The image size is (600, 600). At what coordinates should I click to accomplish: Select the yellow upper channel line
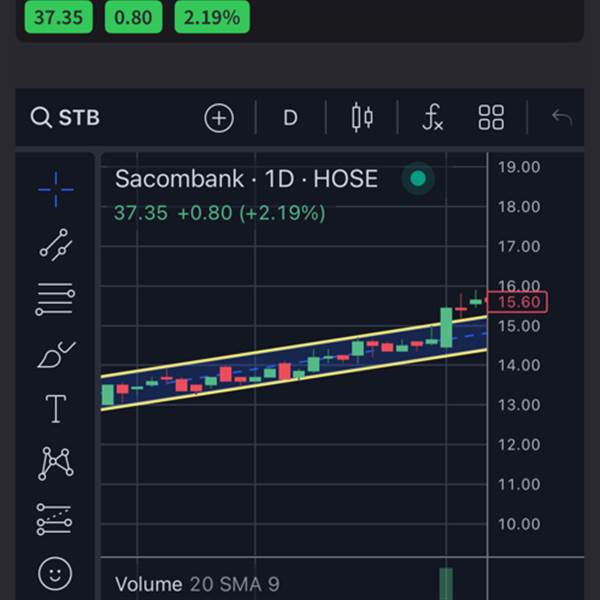tap(294, 347)
